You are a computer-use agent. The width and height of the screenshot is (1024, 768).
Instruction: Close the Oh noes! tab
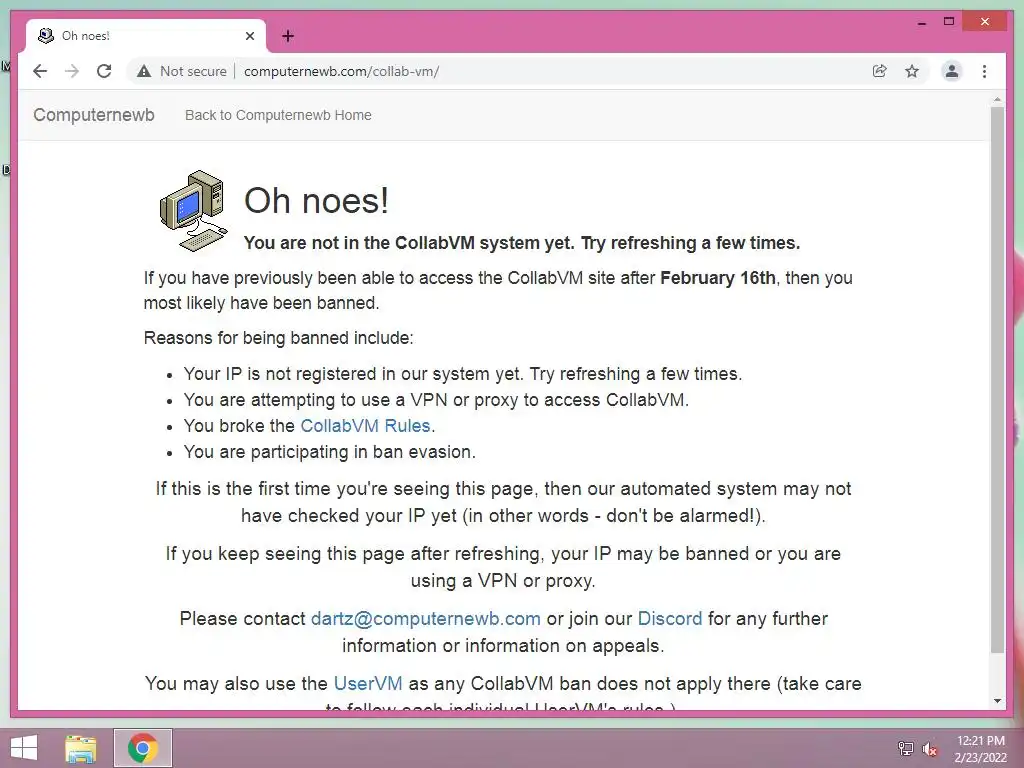pyautogui.click(x=249, y=36)
